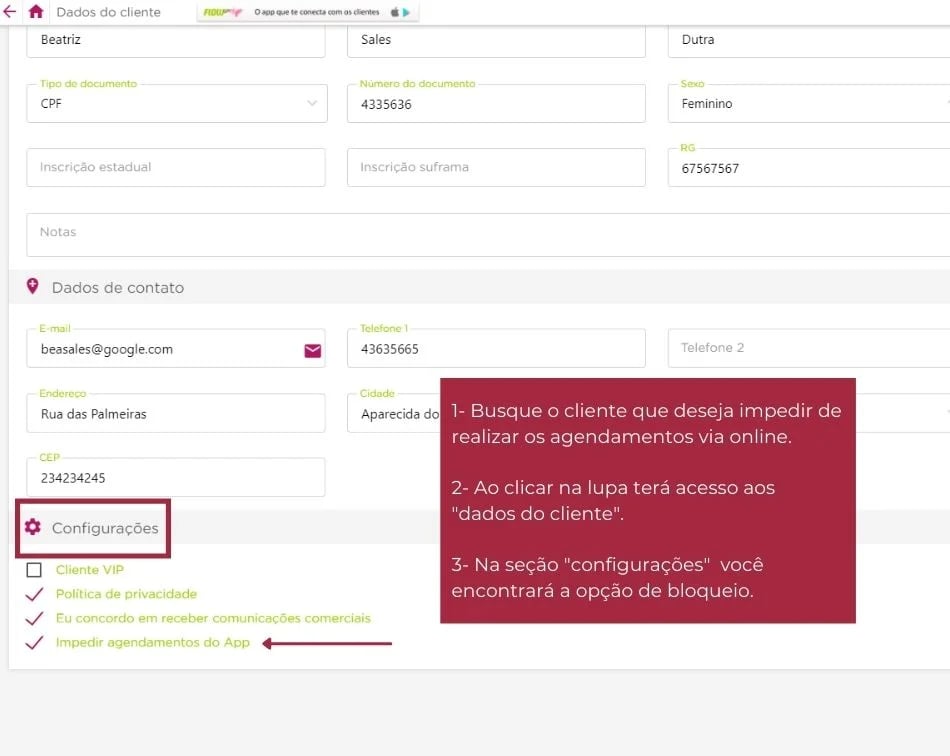Click the middle name field Sales
This screenshot has height=756, width=950.
click(496, 41)
